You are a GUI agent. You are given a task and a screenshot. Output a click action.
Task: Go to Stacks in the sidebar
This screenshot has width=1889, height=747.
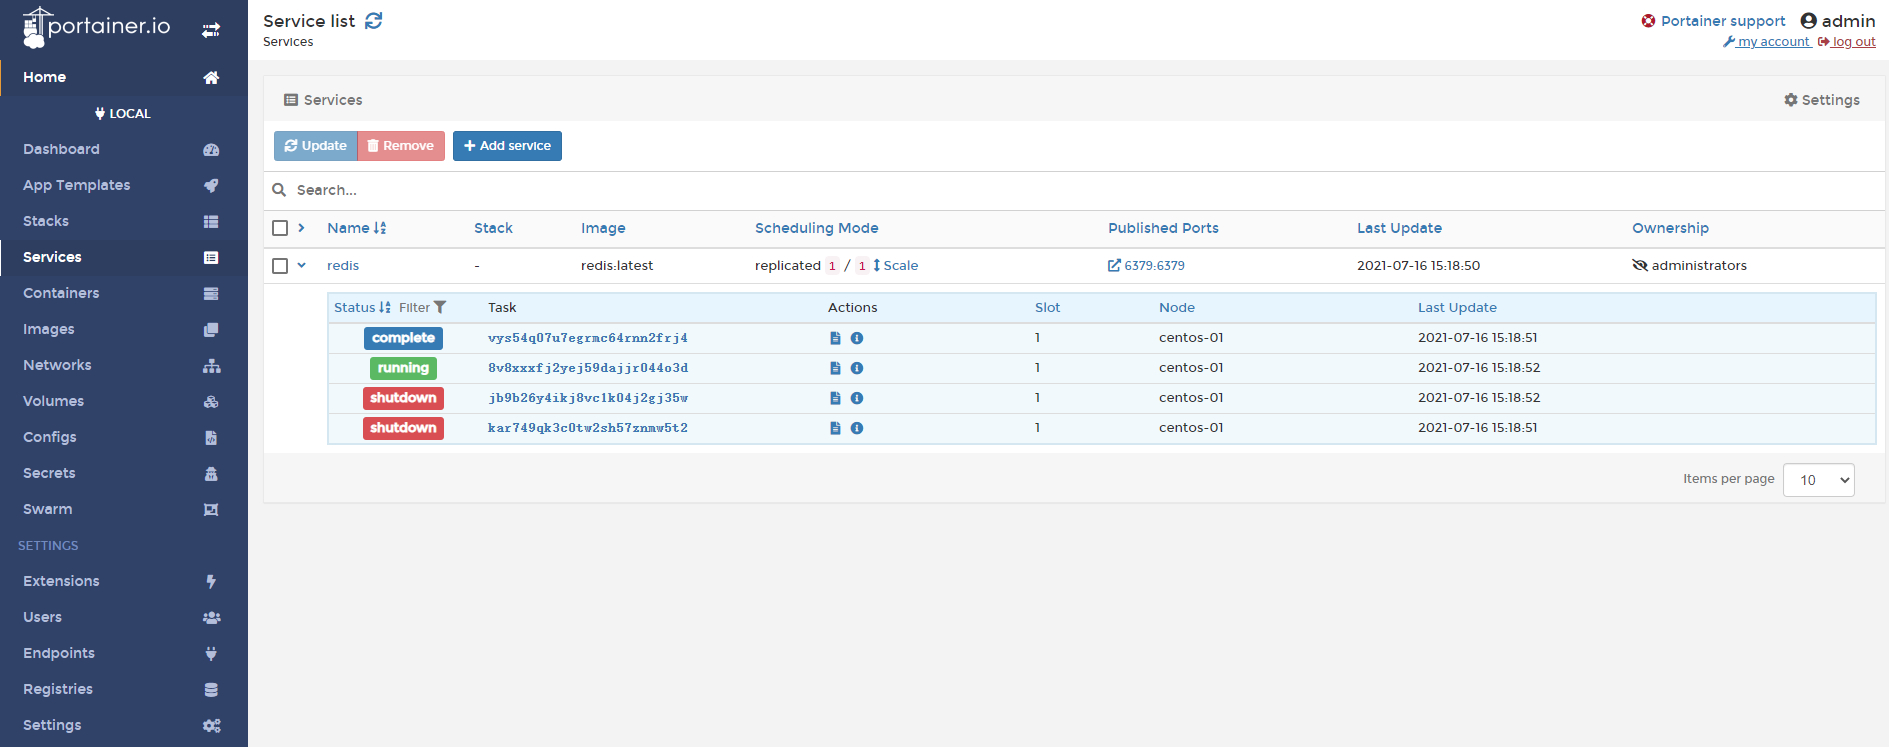(x=46, y=221)
